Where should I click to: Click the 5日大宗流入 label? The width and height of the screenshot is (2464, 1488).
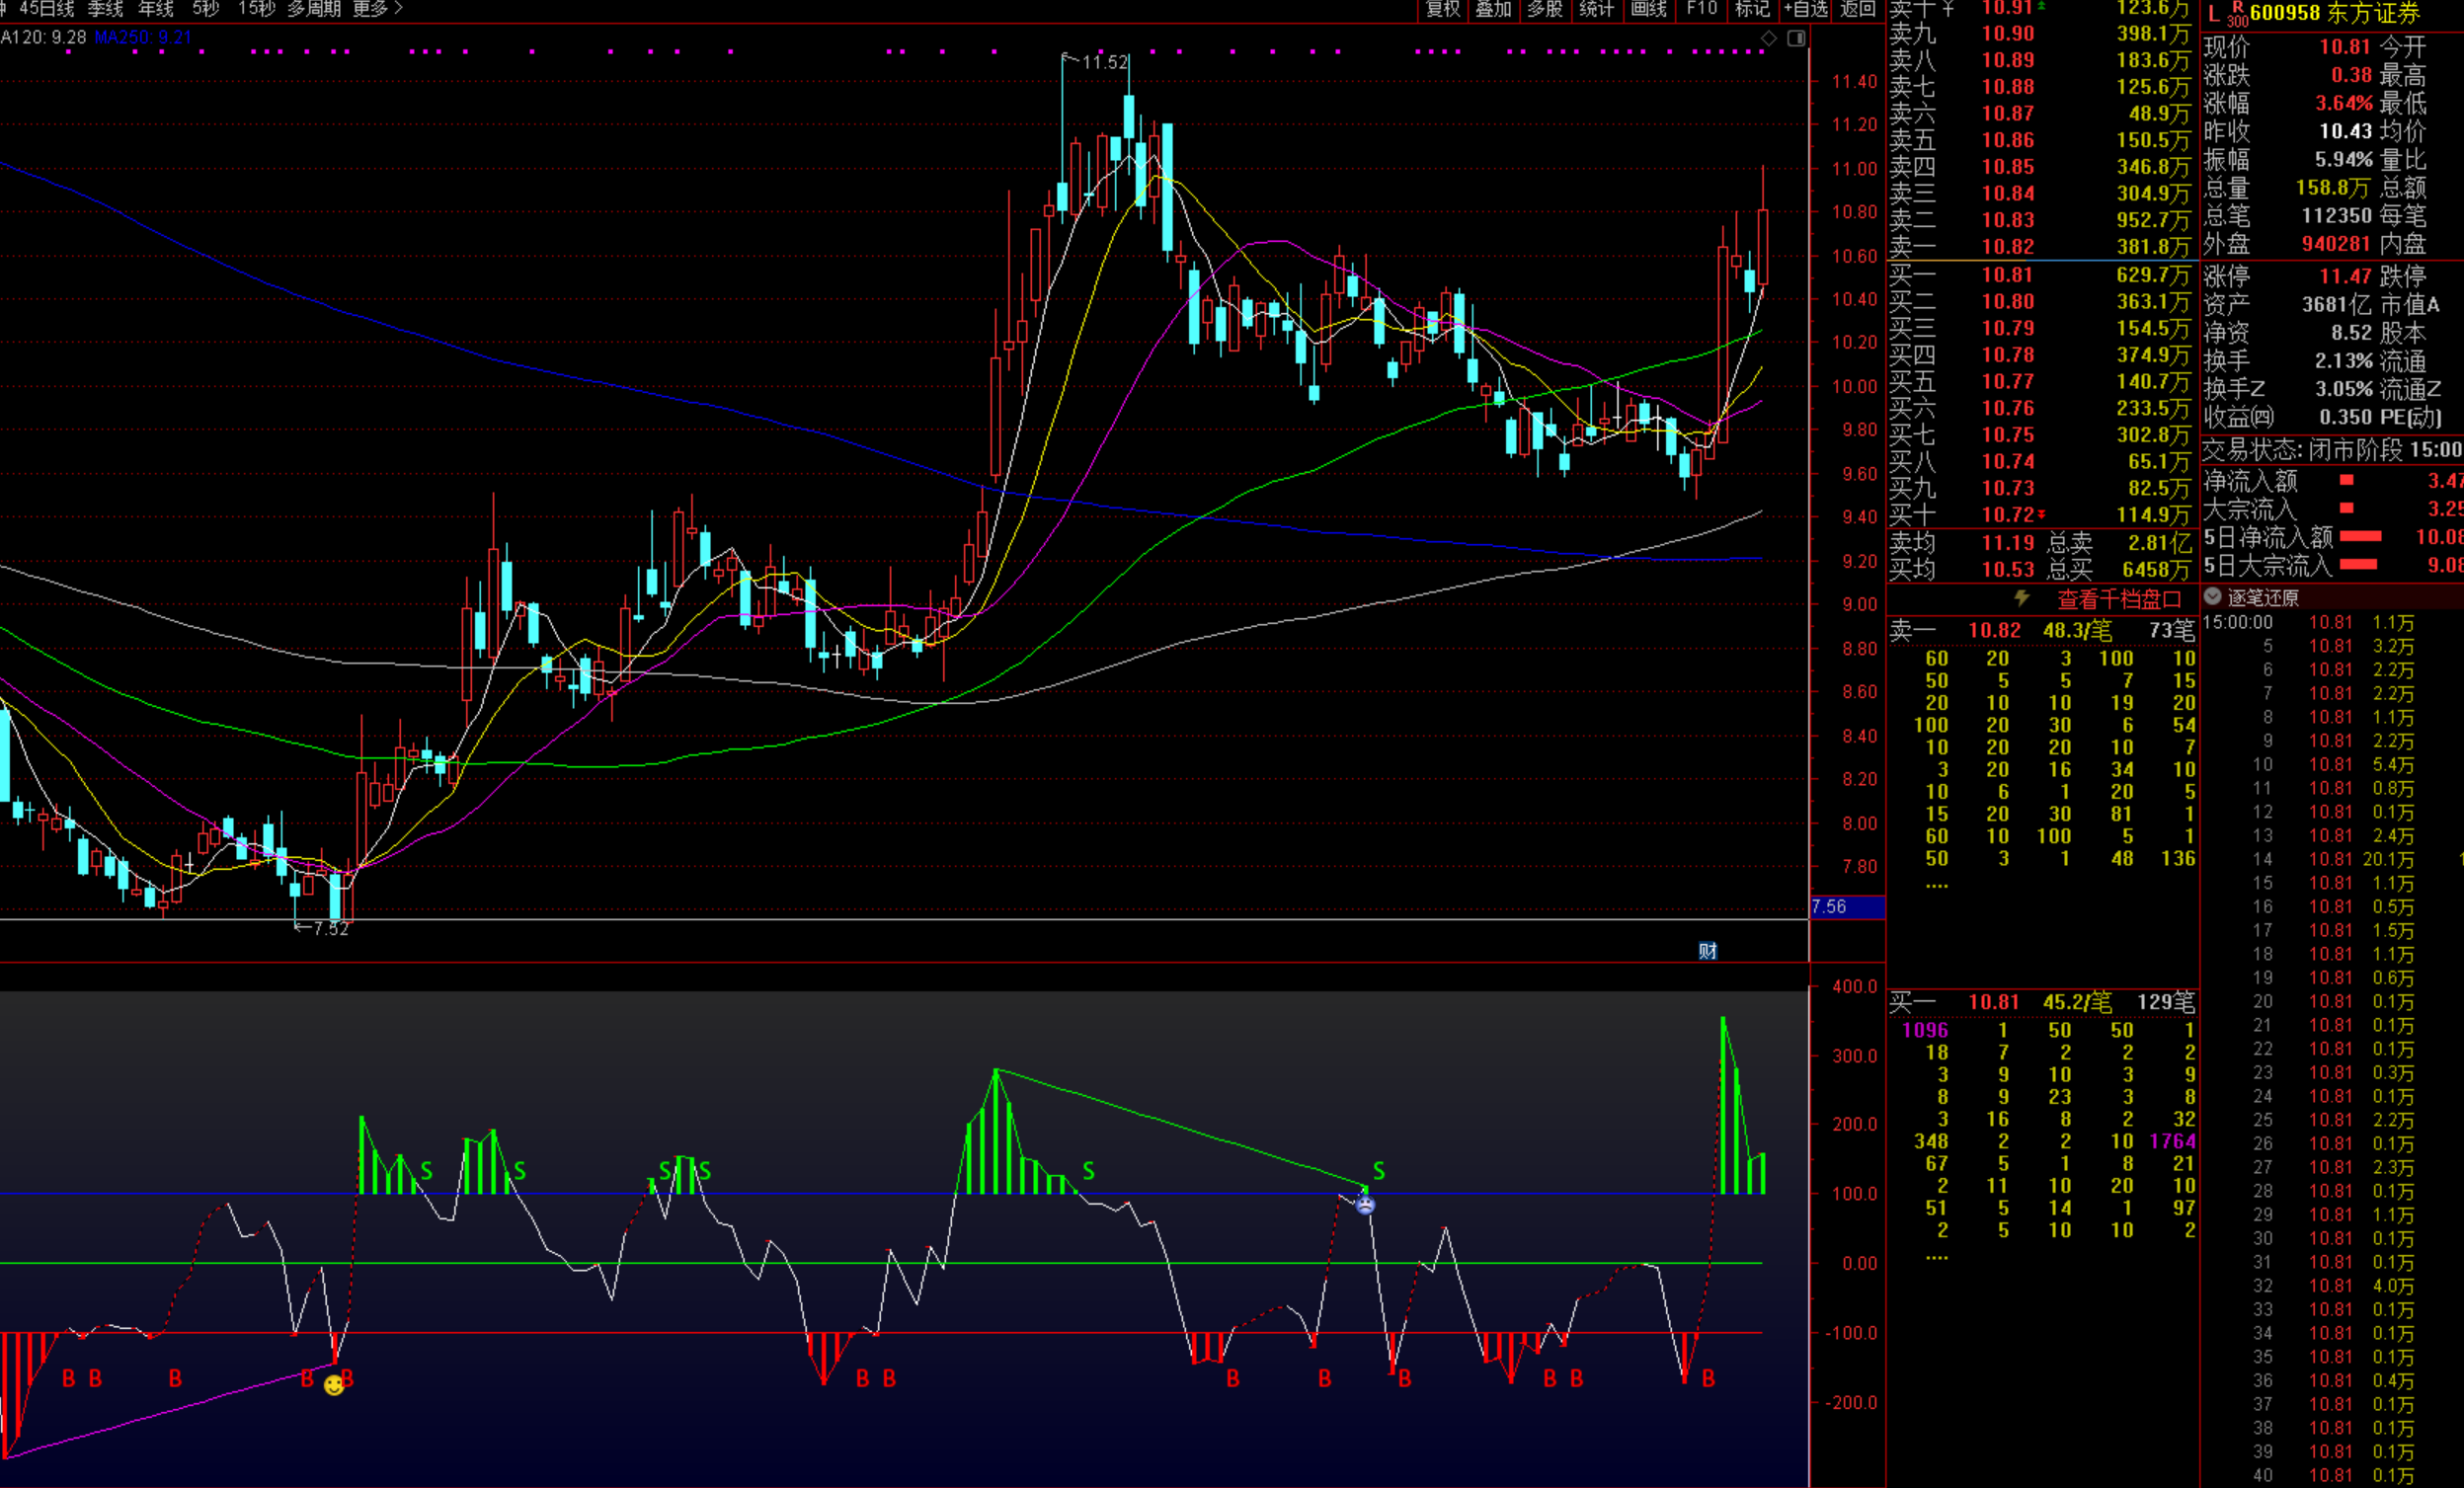pyautogui.click(x=2267, y=565)
